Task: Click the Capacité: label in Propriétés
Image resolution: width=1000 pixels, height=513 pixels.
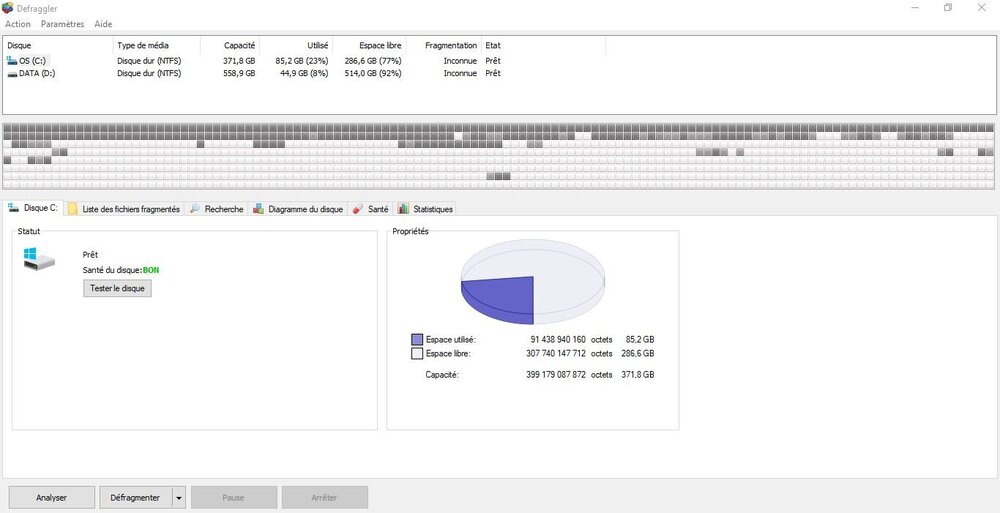Action: point(442,375)
